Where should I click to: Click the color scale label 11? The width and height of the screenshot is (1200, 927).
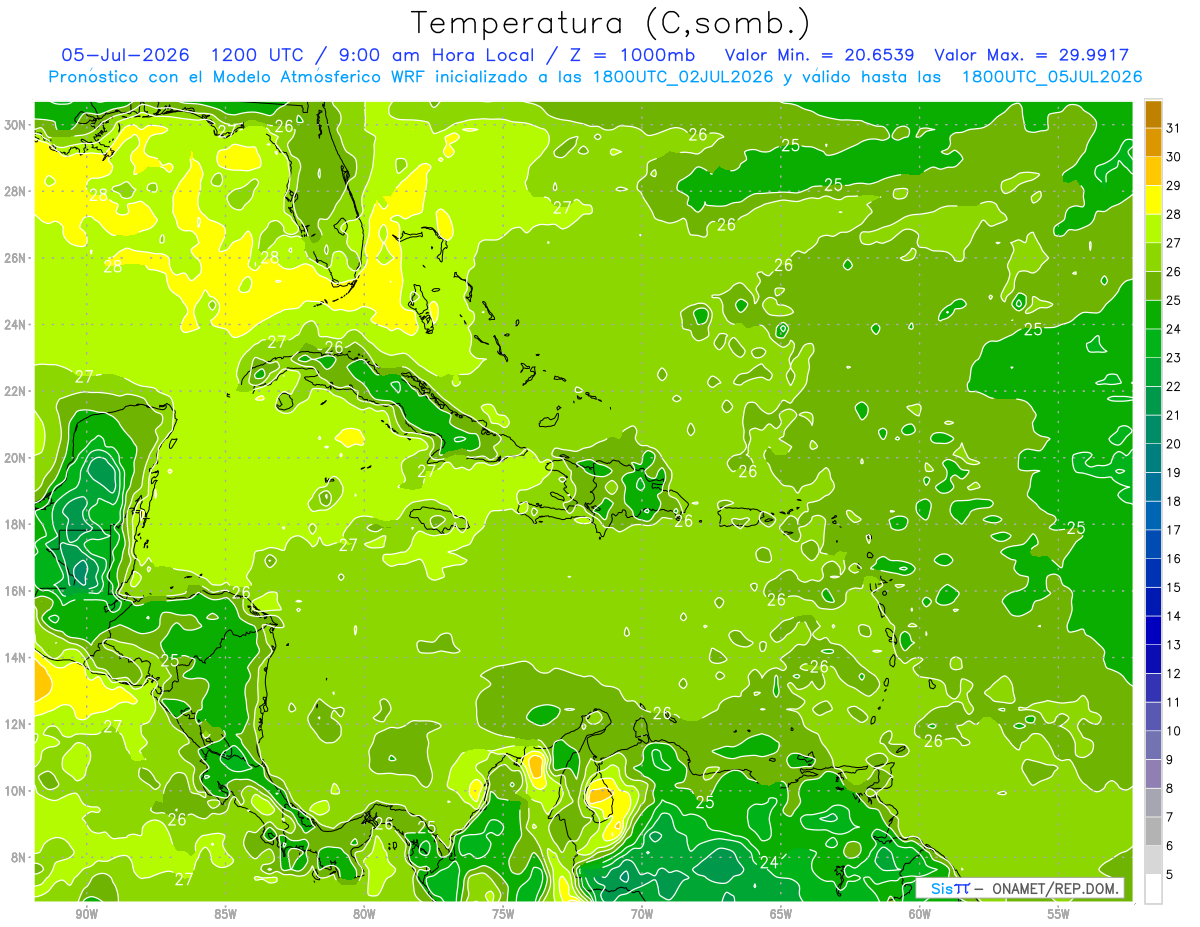click(1175, 703)
